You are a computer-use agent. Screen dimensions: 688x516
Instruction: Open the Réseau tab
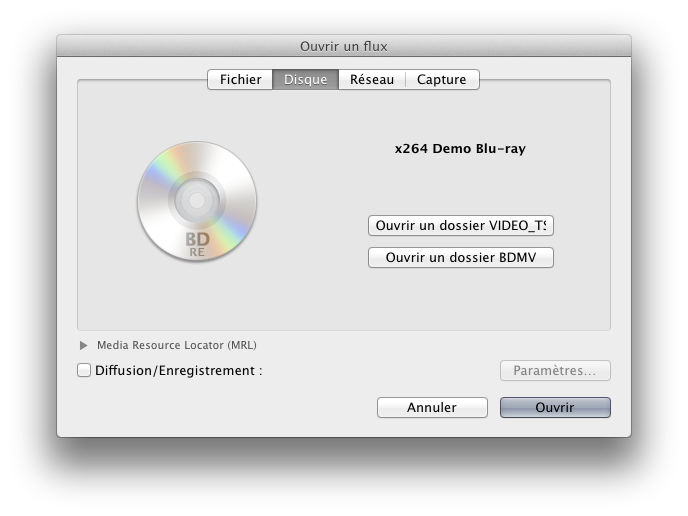[371, 79]
